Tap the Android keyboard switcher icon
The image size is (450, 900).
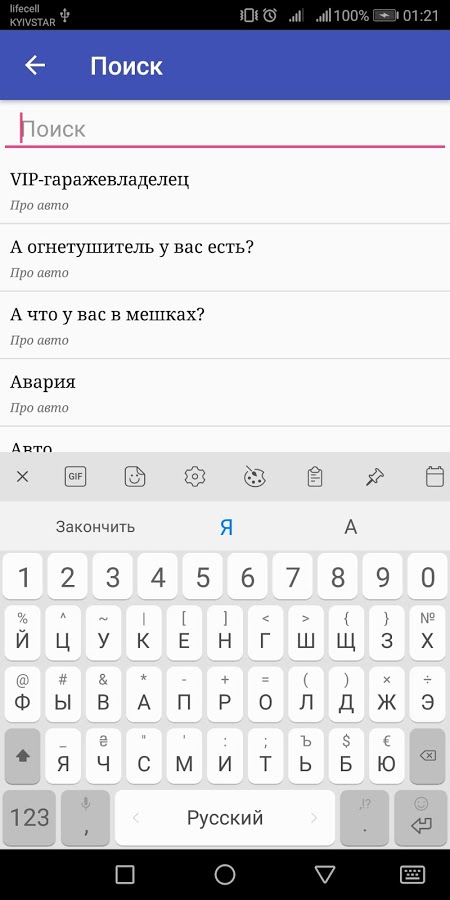pyautogui.click(x=412, y=874)
